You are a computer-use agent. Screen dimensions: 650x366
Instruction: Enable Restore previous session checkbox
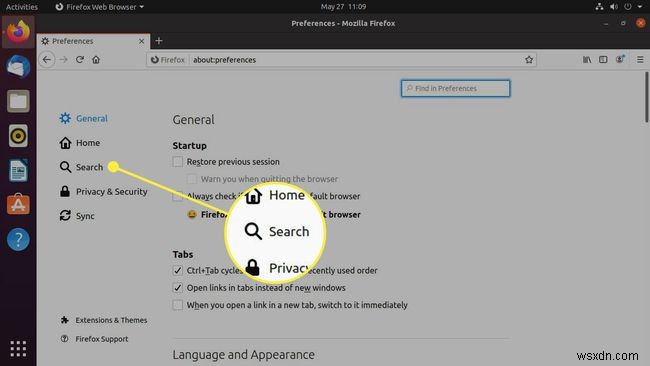[x=178, y=162]
